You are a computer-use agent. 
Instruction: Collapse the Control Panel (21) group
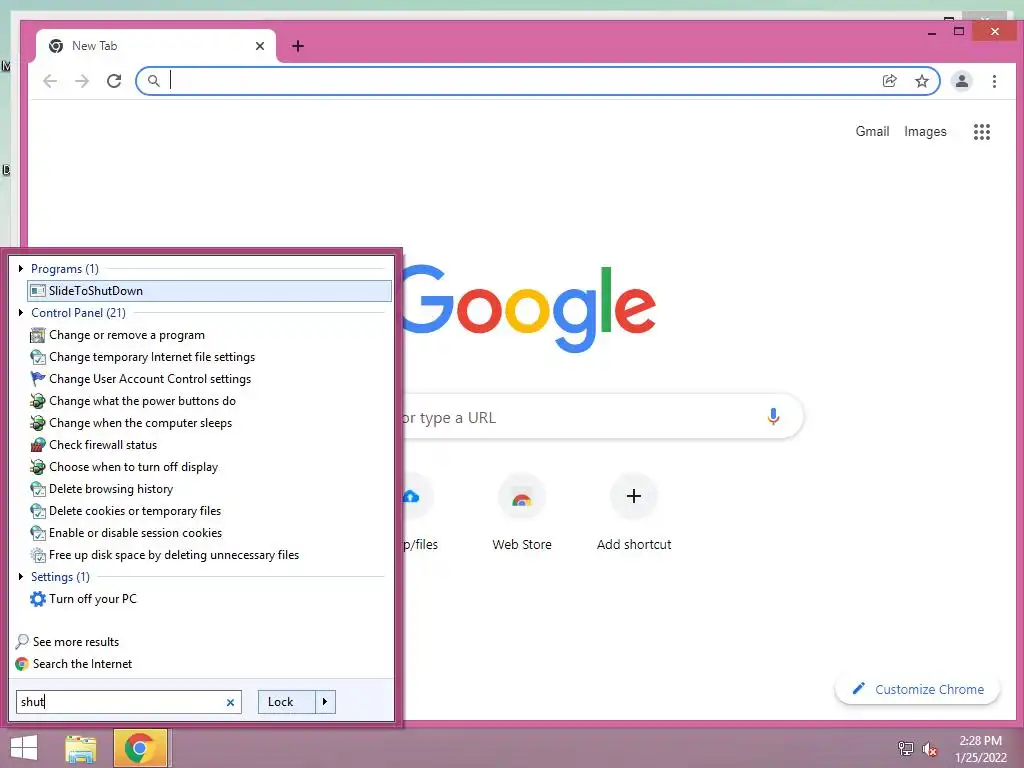(x=21, y=313)
